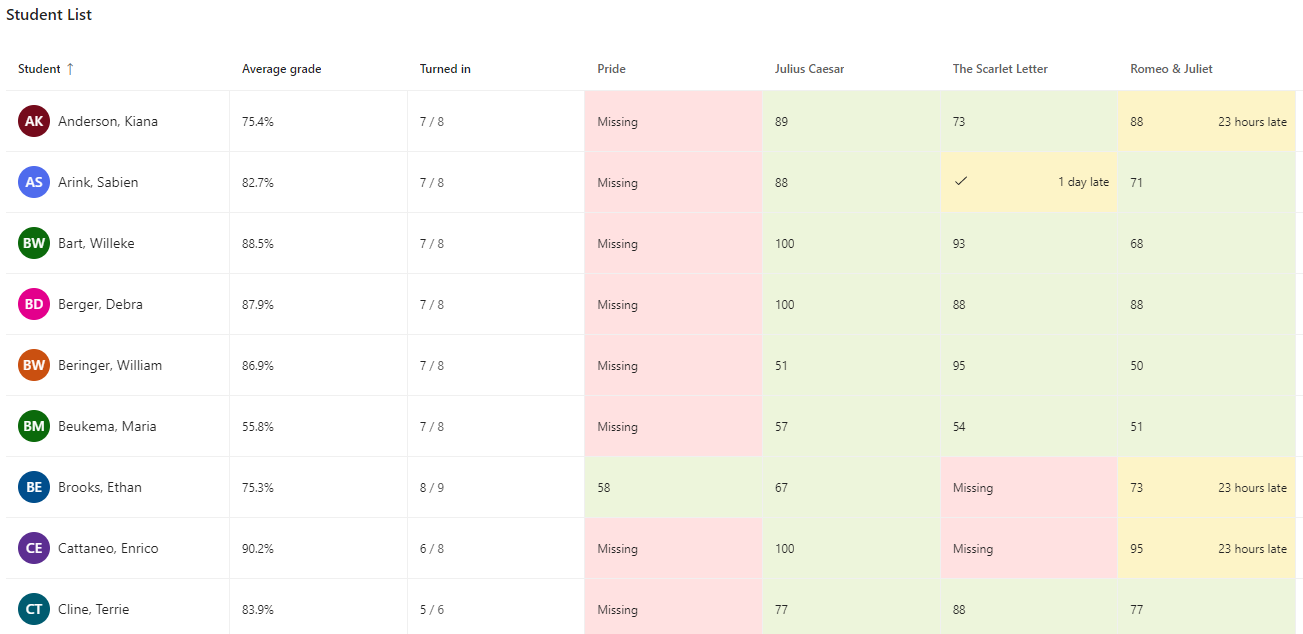The image size is (1303, 634).
Task: Select Anderson's Missing cell for Pride
Action: [x=670, y=120]
